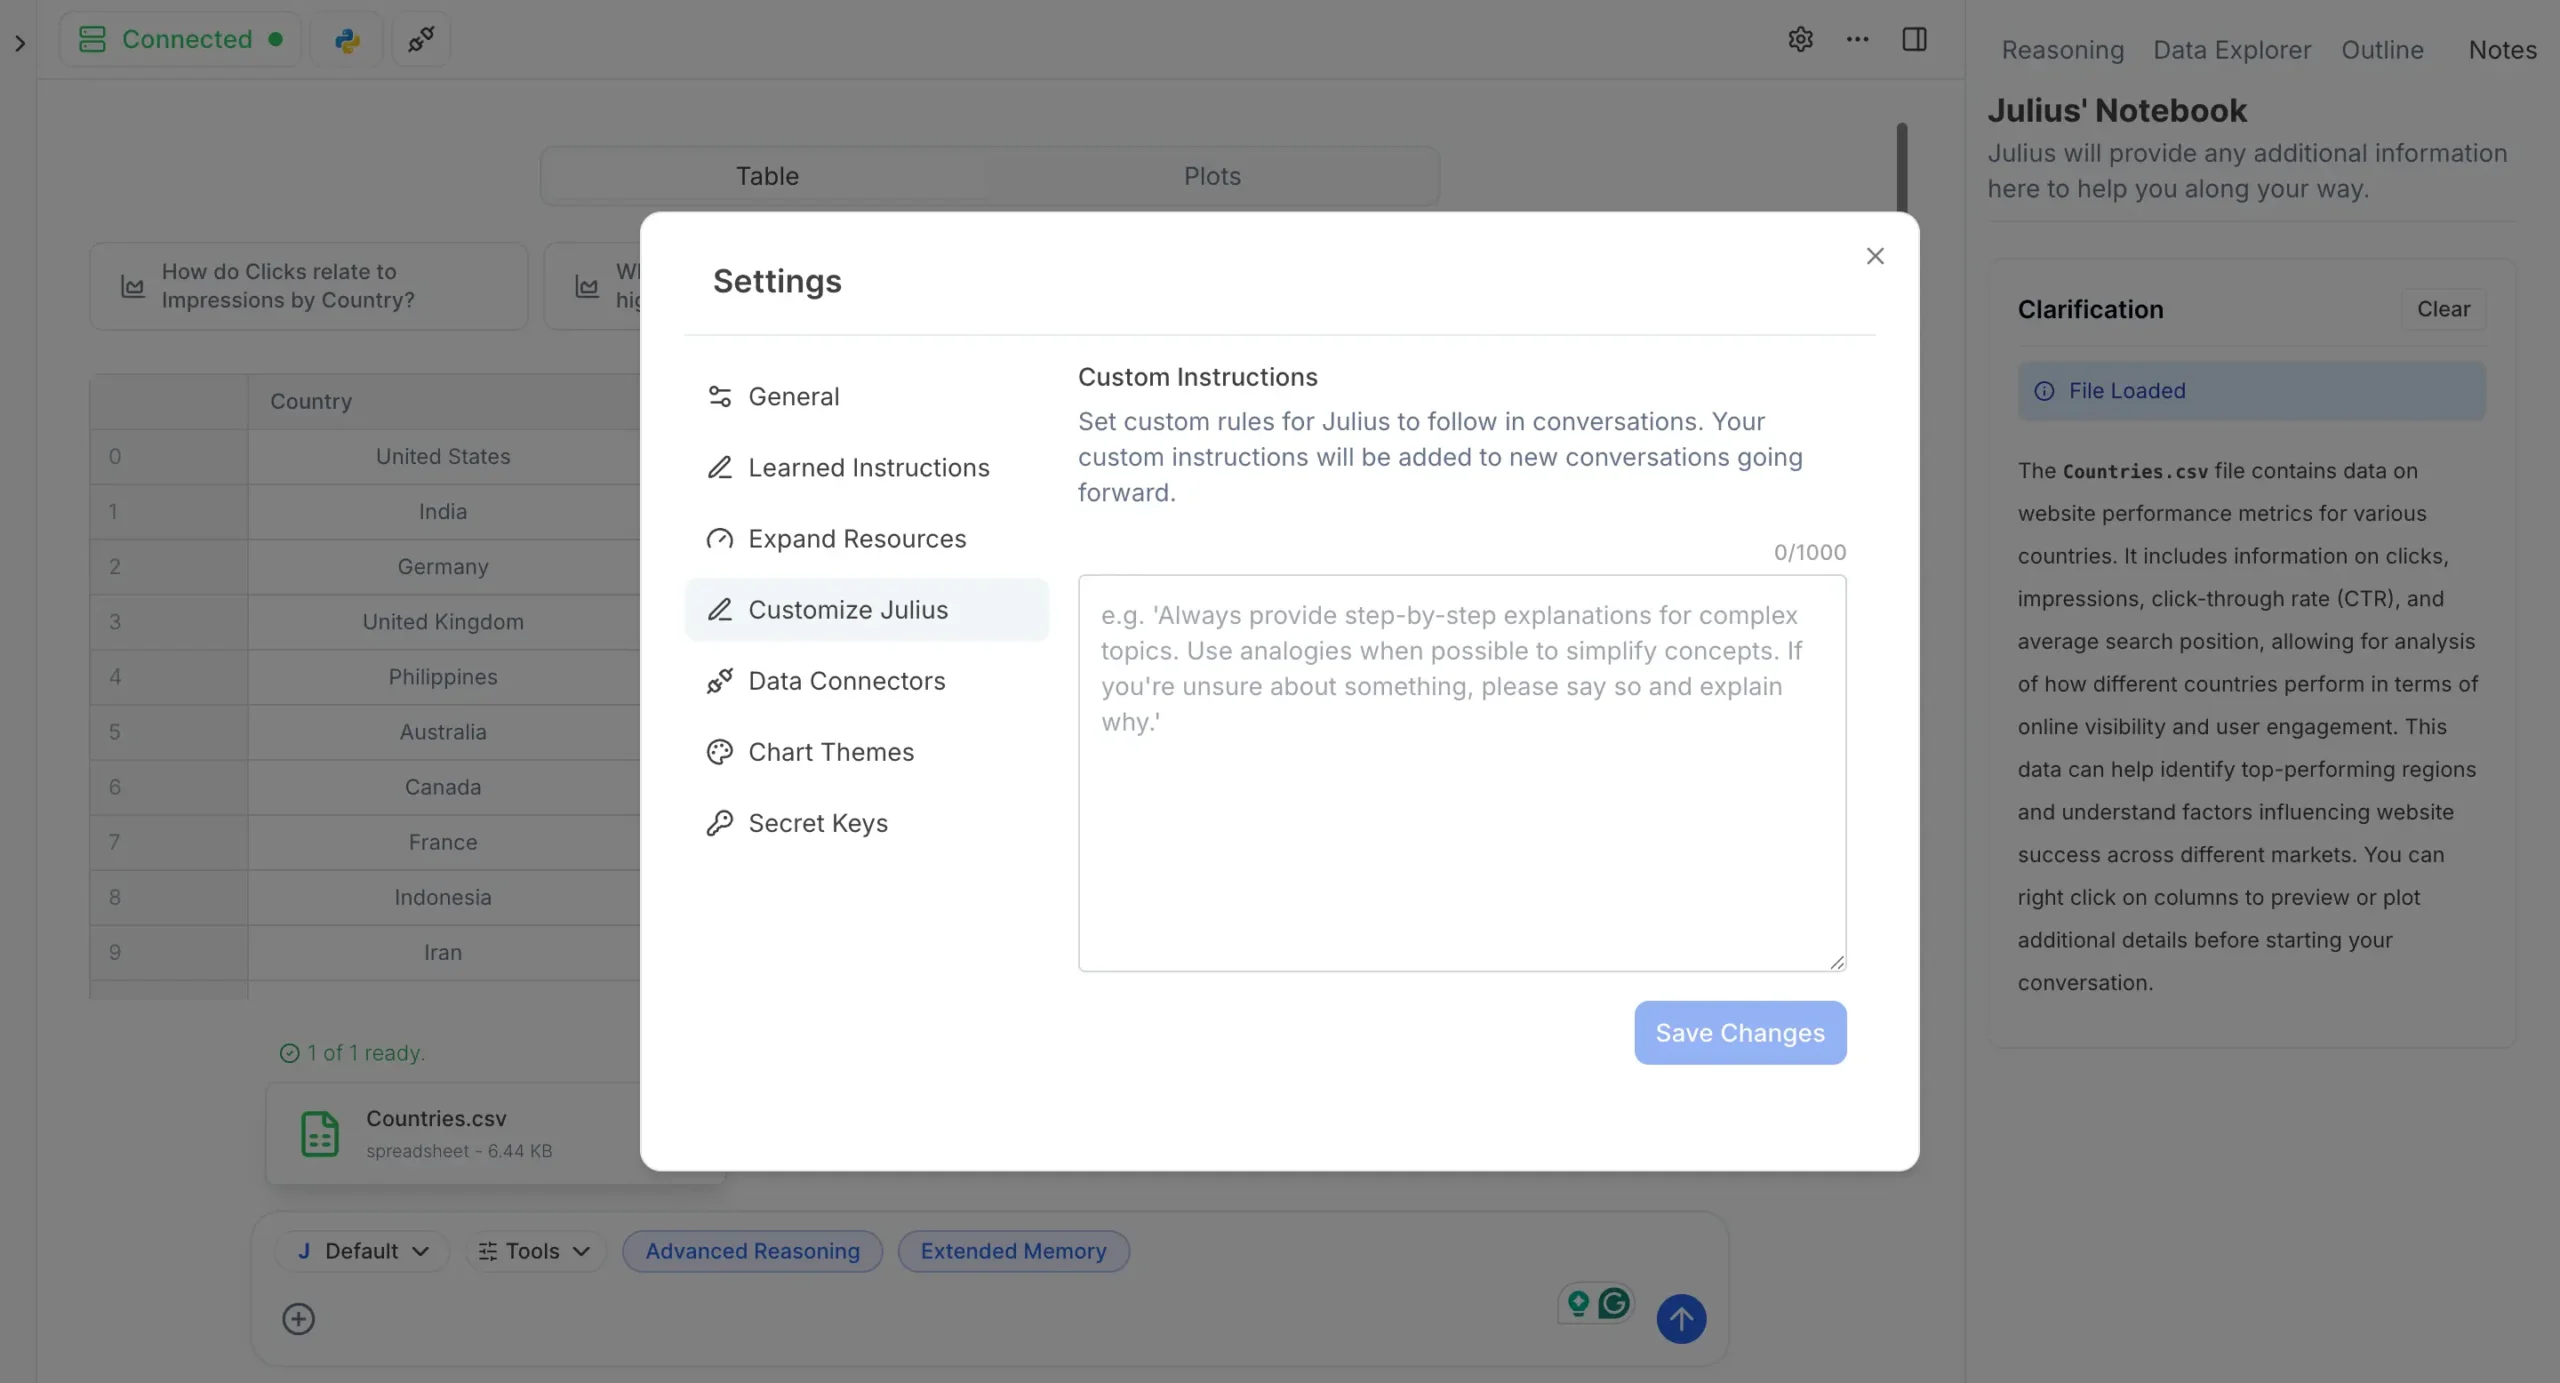The height and width of the screenshot is (1383, 2560).
Task: Toggle the Extended Memory pill
Action: 1013,1251
